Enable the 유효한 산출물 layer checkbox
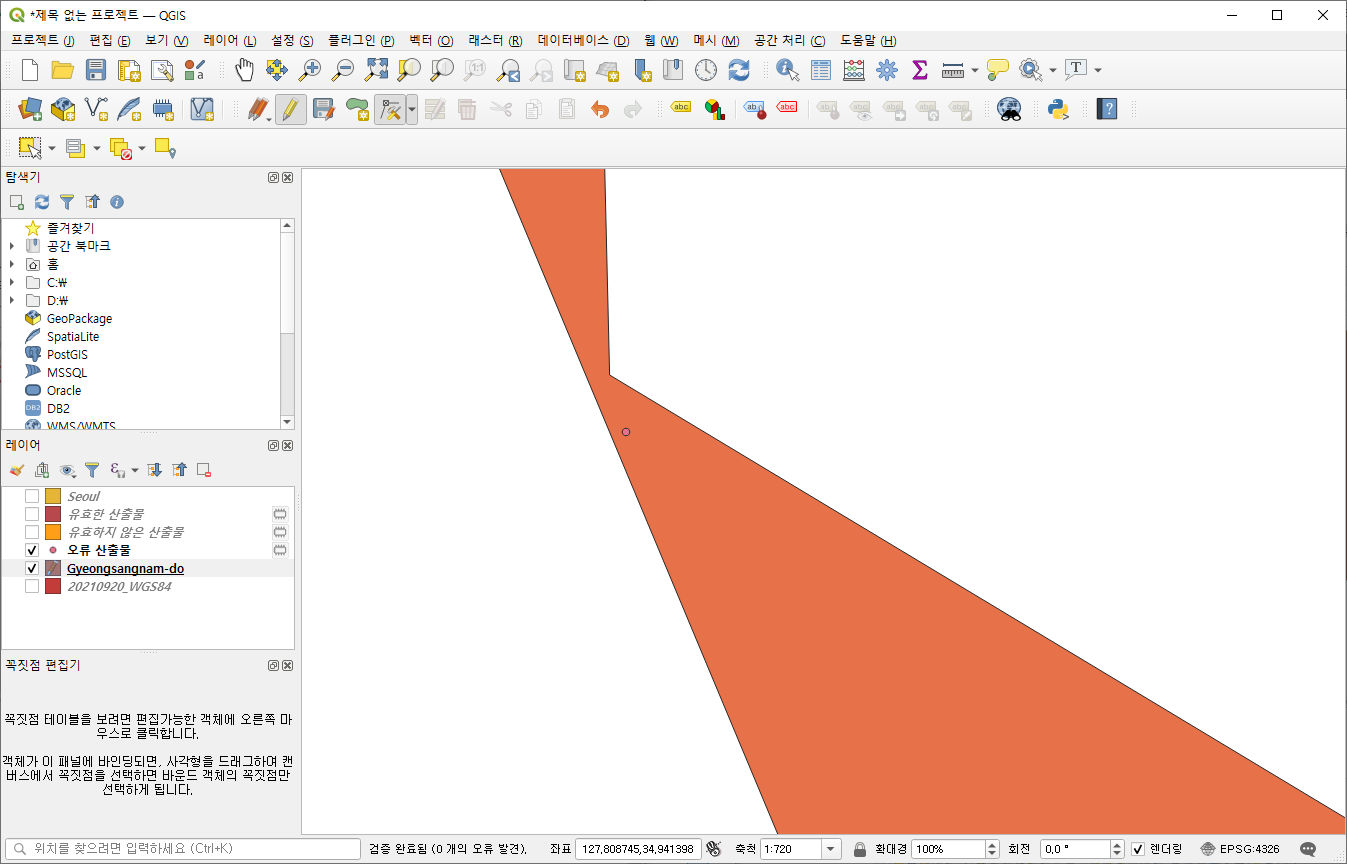1347x864 pixels. (x=32, y=514)
